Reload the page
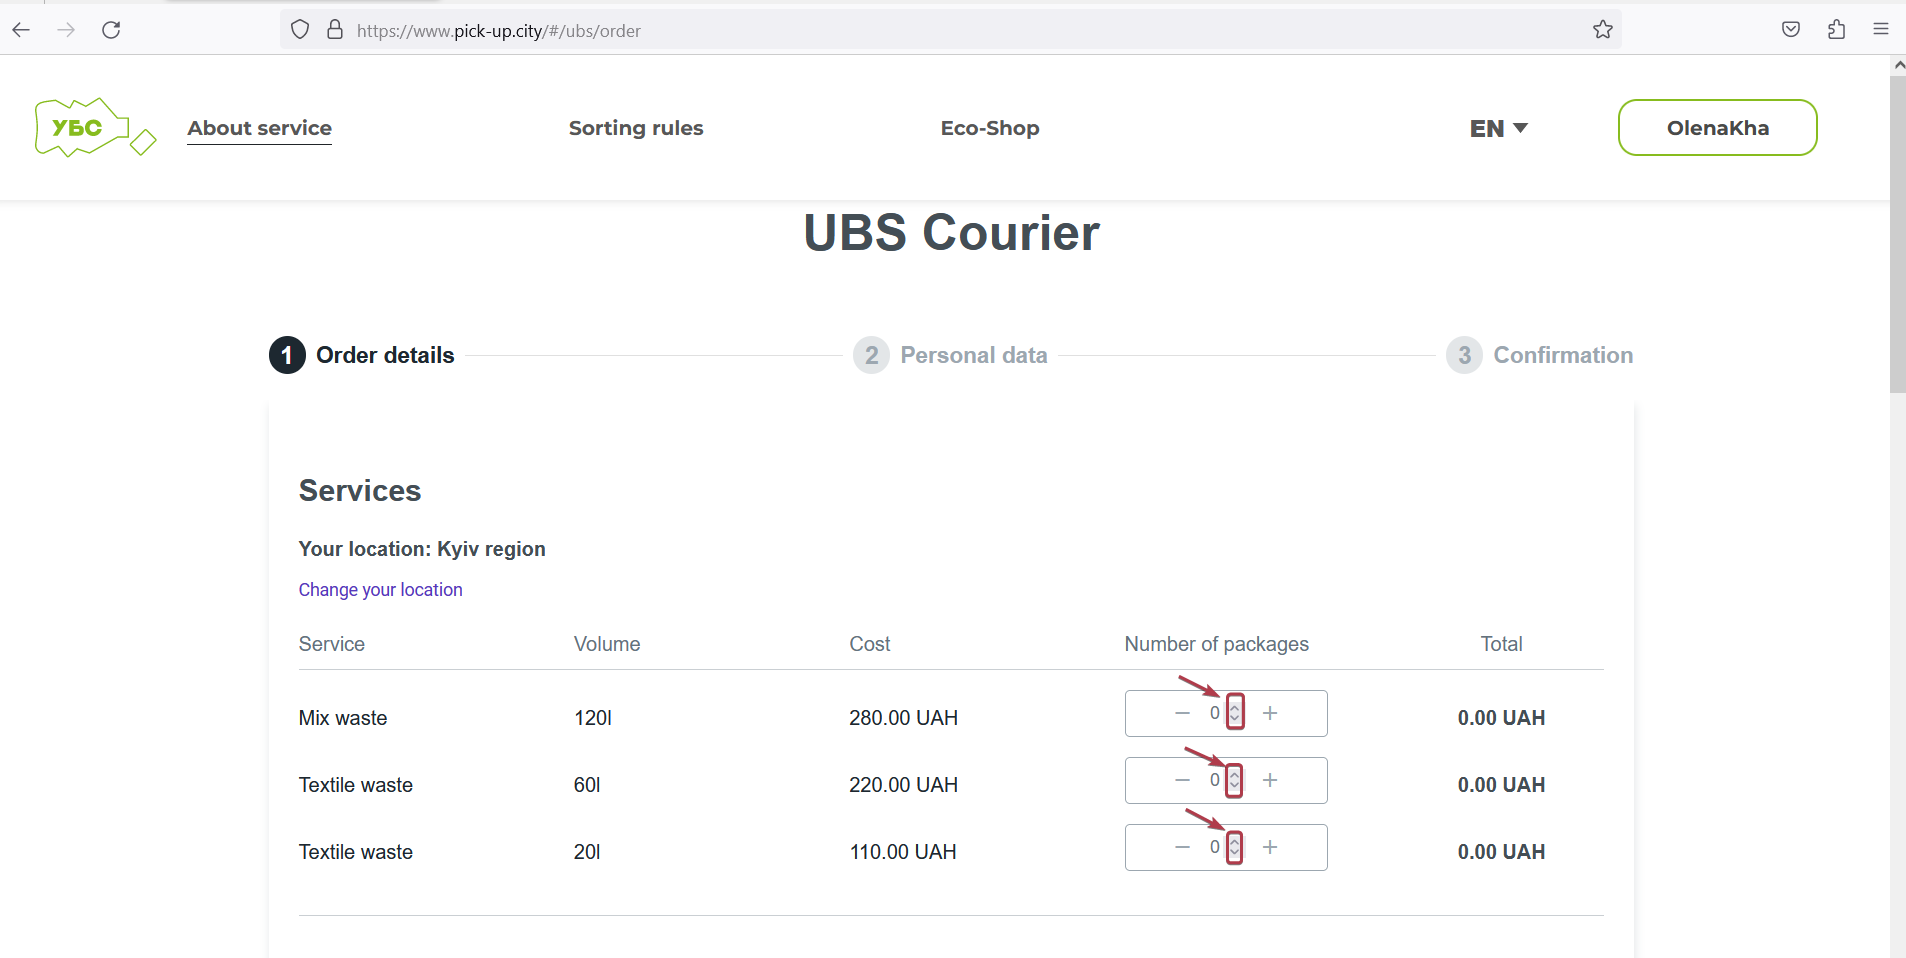The image size is (1906, 958). pyautogui.click(x=111, y=29)
